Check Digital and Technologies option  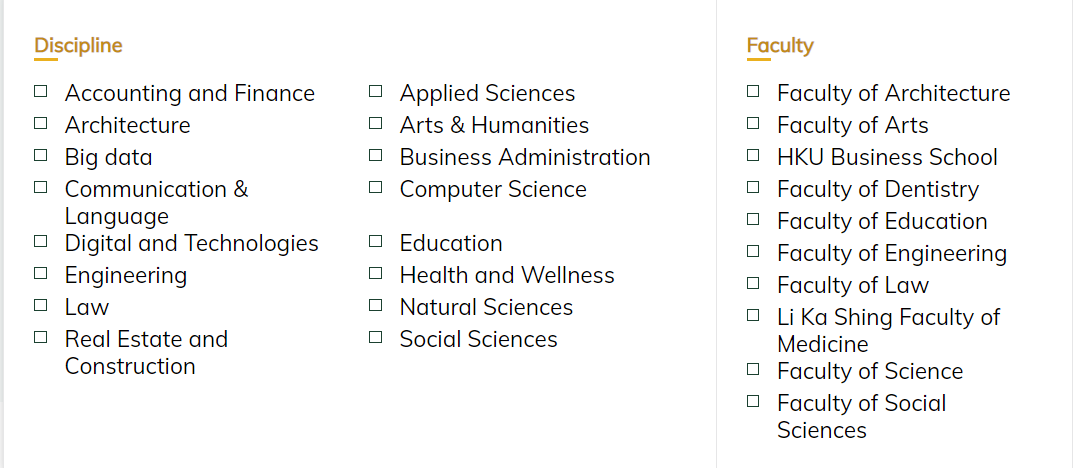click(41, 241)
